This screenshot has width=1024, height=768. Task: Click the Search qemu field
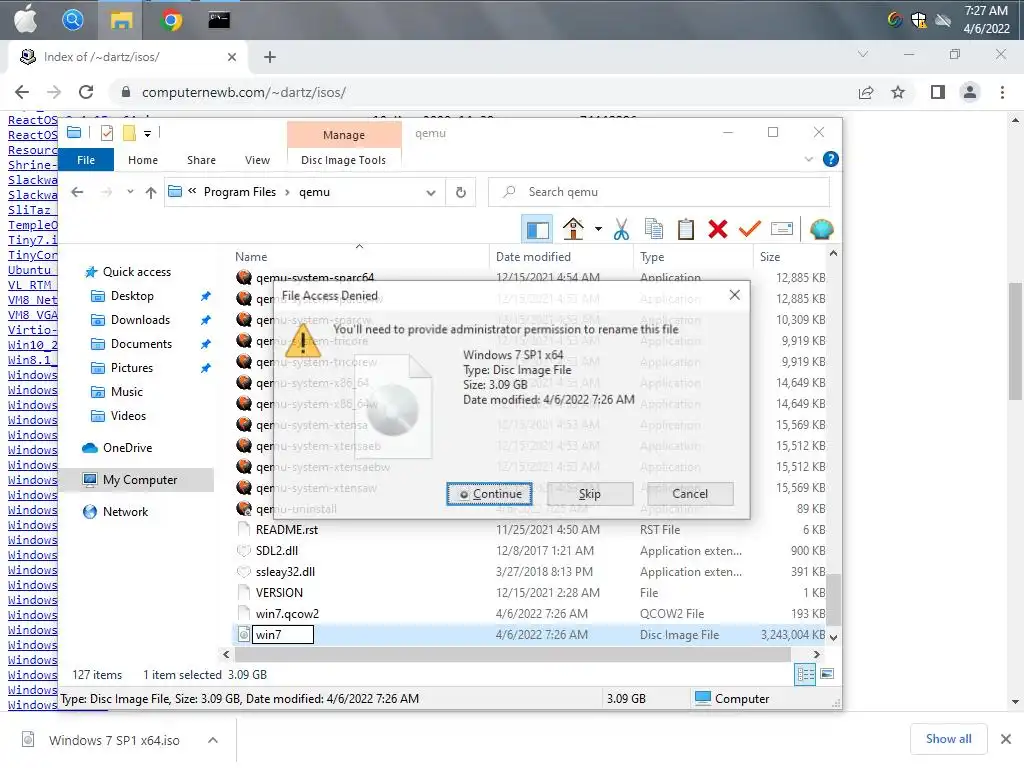(658, 192)
